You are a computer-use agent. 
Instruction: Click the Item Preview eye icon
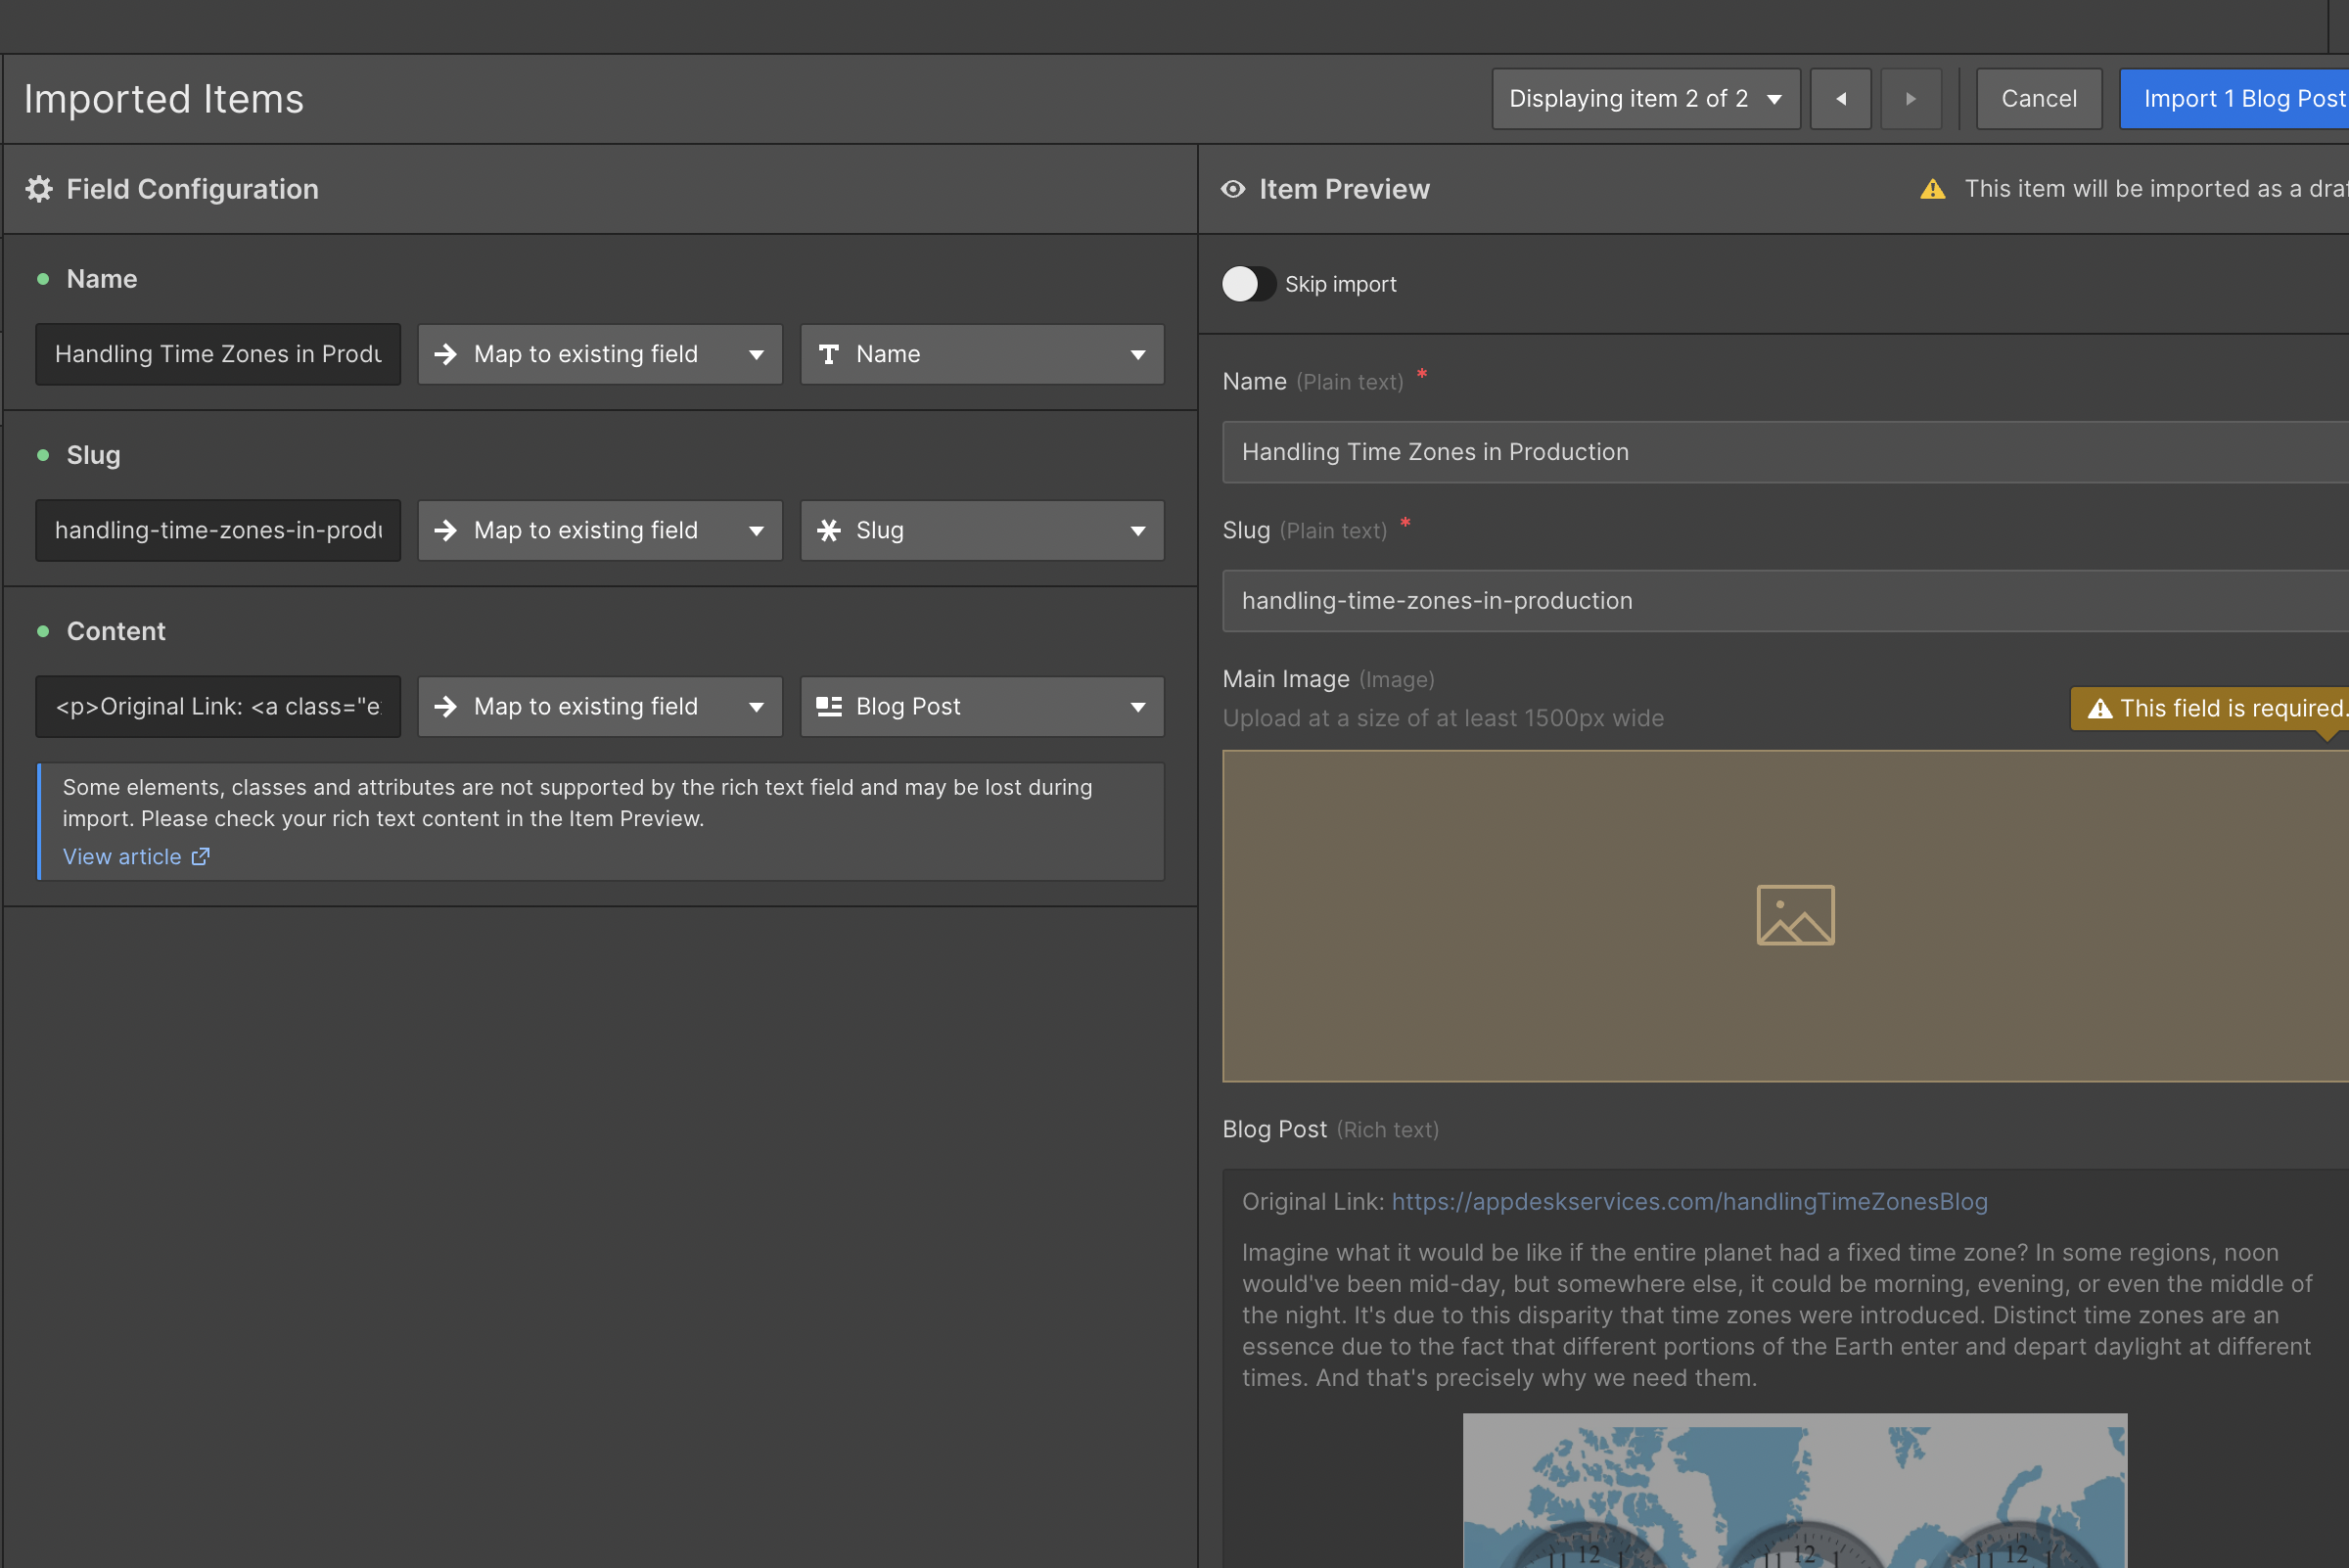click(1233, 189)
